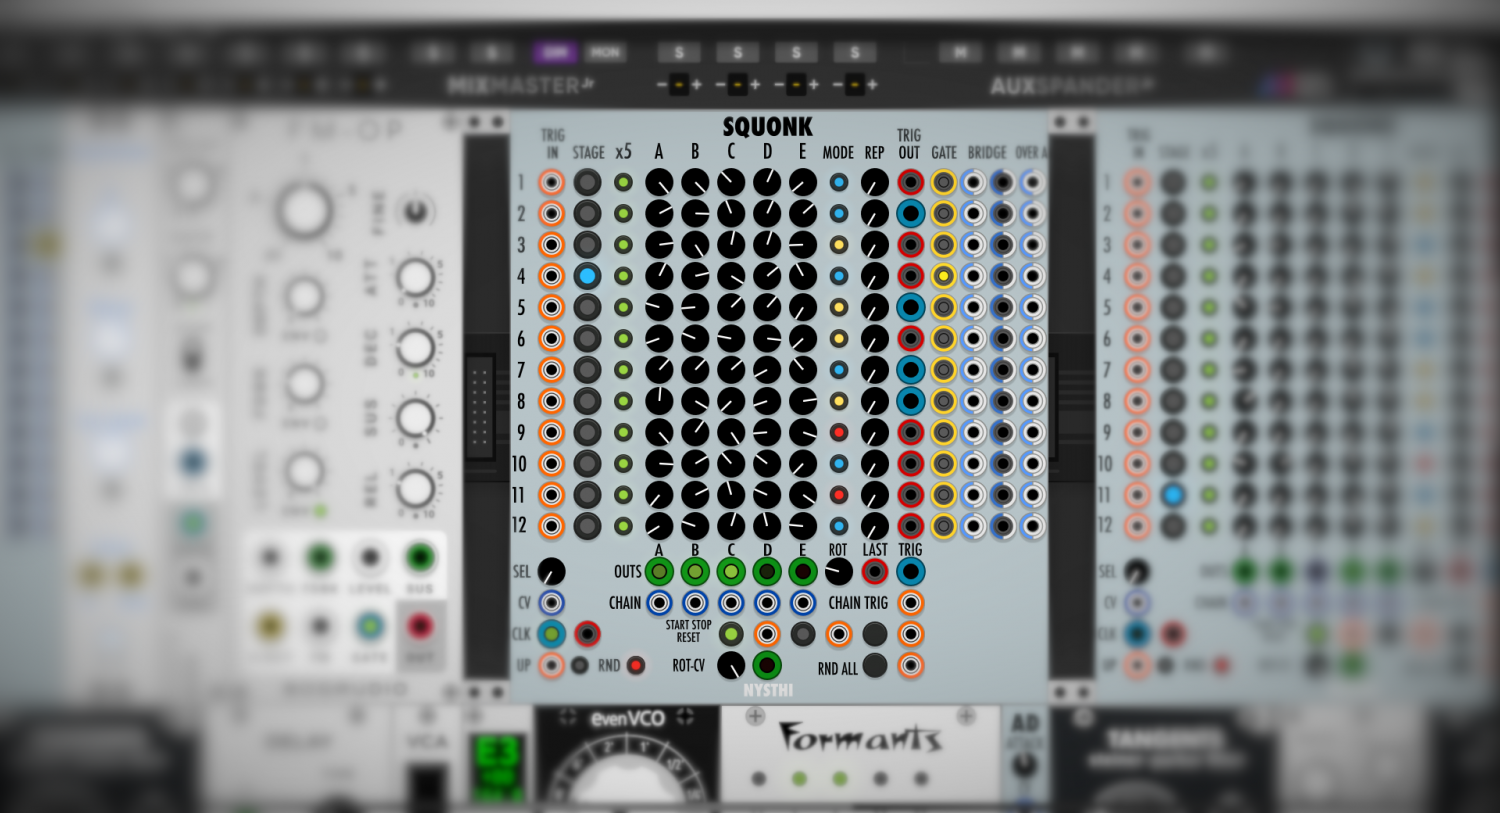Click the row 8 knob in column B
The image size is (1500, 813).
tap(695, 401)
